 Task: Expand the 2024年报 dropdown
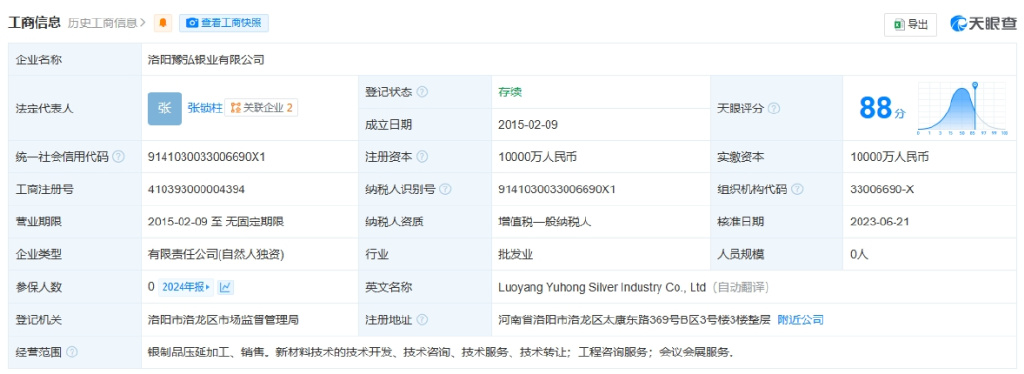point(185,287)
